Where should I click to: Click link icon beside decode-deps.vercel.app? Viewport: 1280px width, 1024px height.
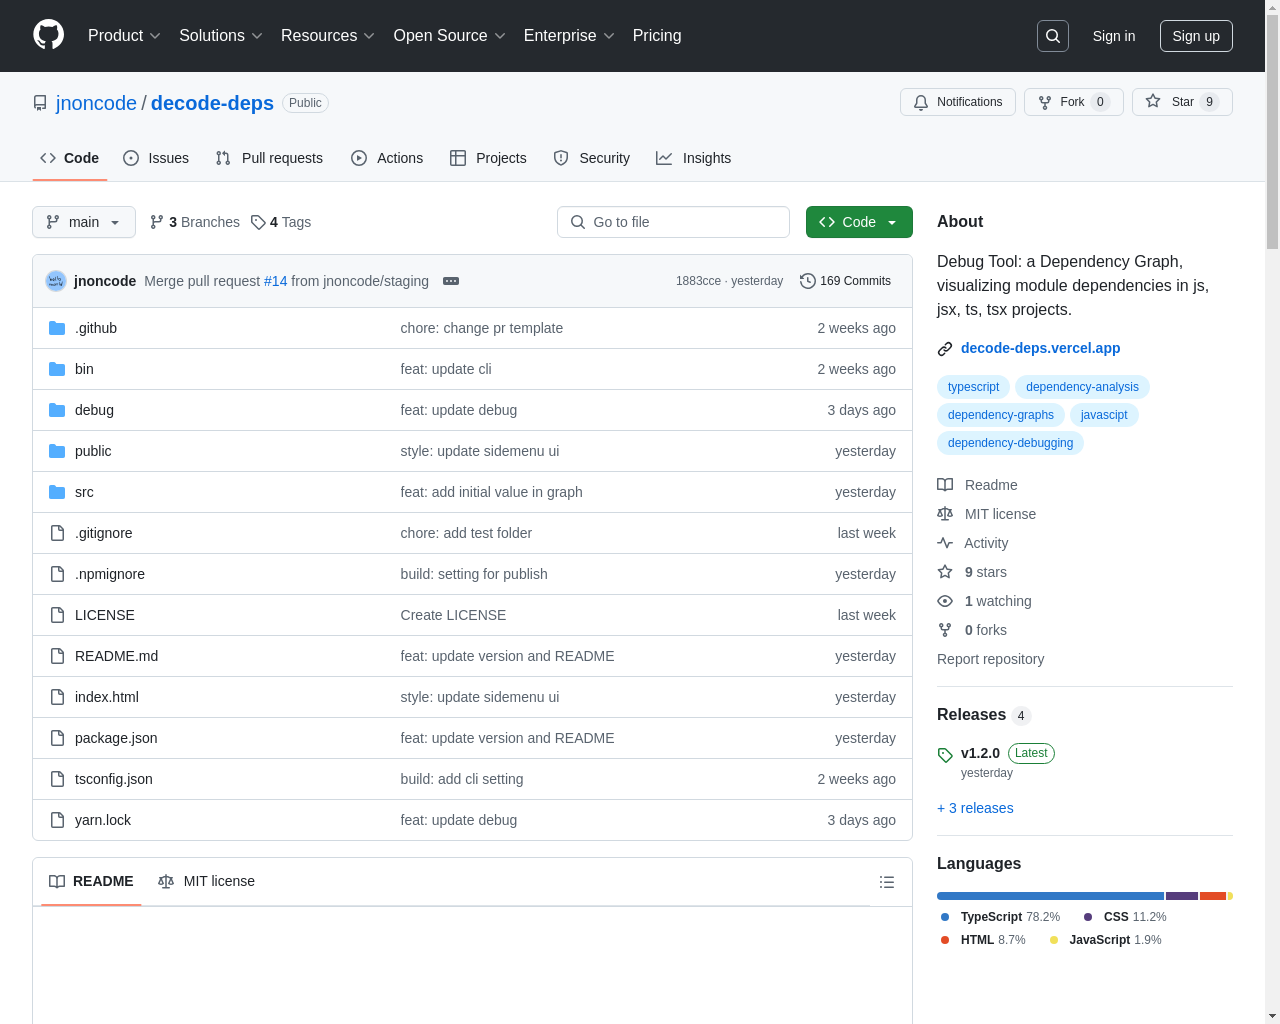tap(945, 349)
